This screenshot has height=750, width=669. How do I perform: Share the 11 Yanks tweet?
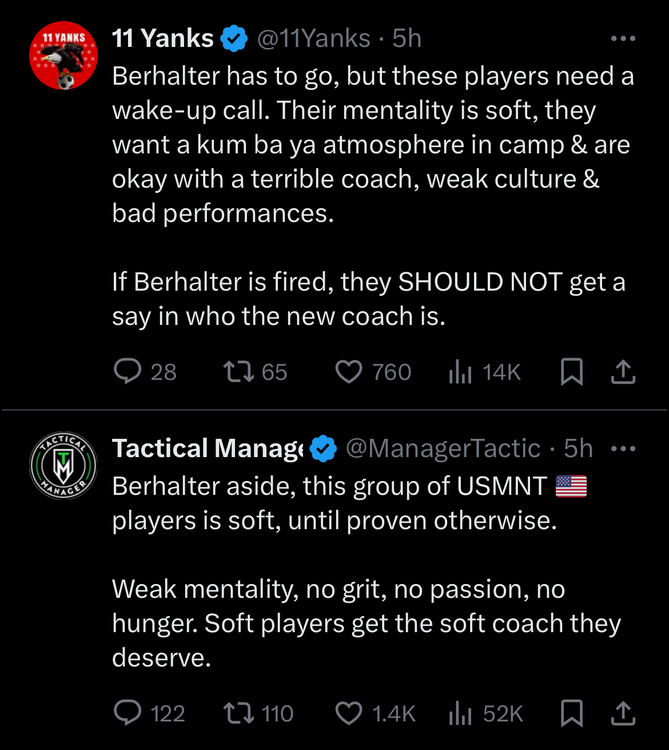pos(622,372)
